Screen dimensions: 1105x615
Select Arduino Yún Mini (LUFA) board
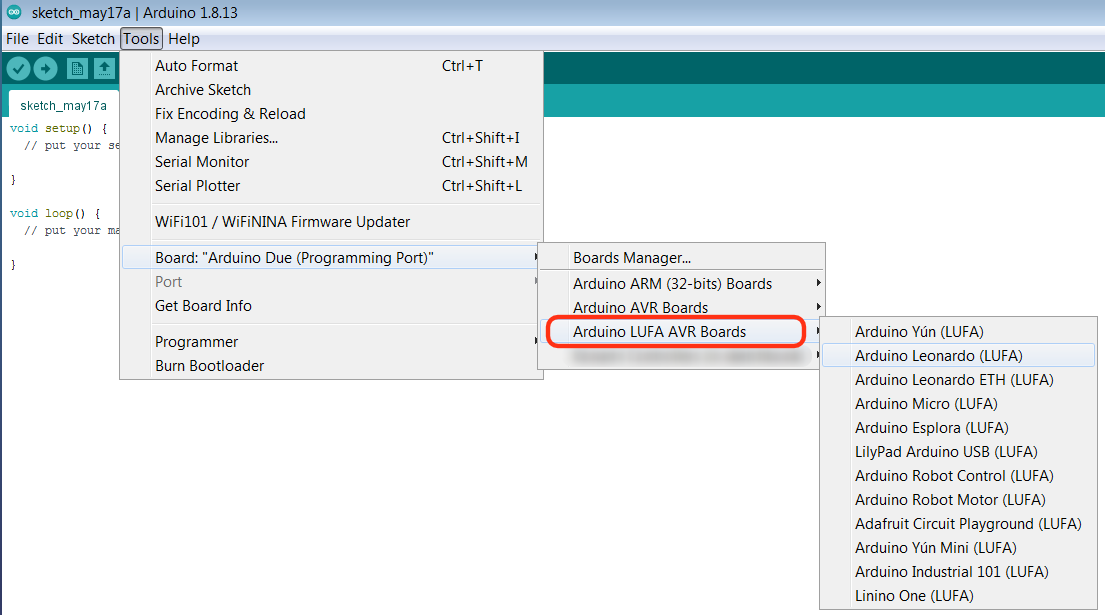[958, 547]
